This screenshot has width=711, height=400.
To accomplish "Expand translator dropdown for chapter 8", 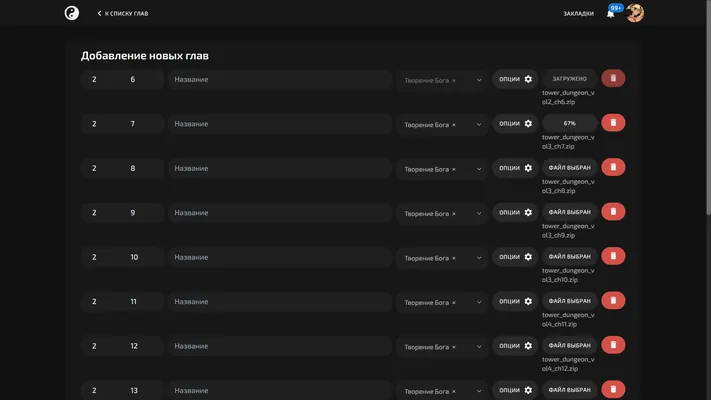I will [479, 169].
